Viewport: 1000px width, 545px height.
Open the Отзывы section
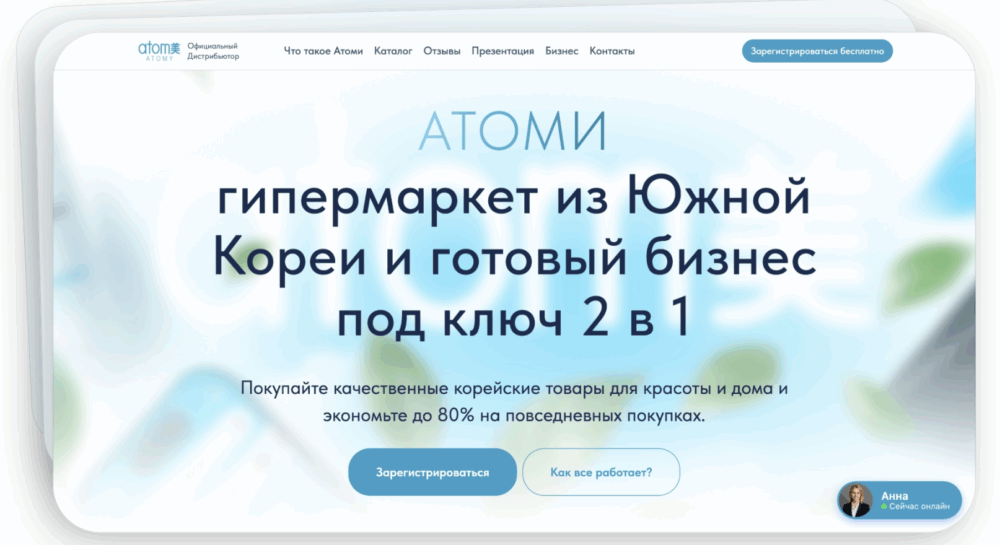[442, 51]
